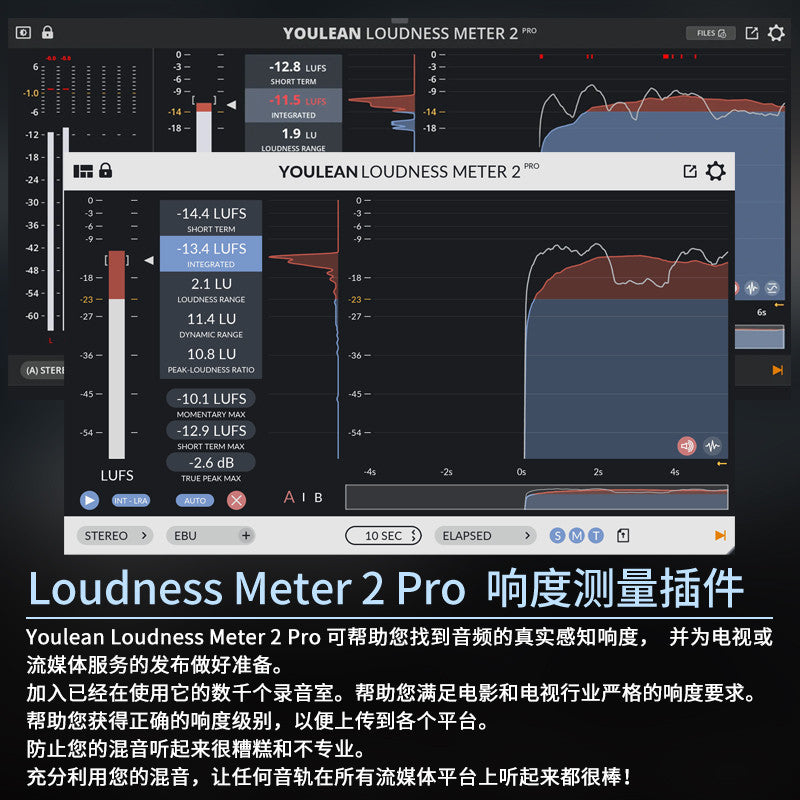Click the target arrow marker beside LUFS meter
Image resolution: width=800 pixels, height=800 pixels.
[x=149, y=260]
